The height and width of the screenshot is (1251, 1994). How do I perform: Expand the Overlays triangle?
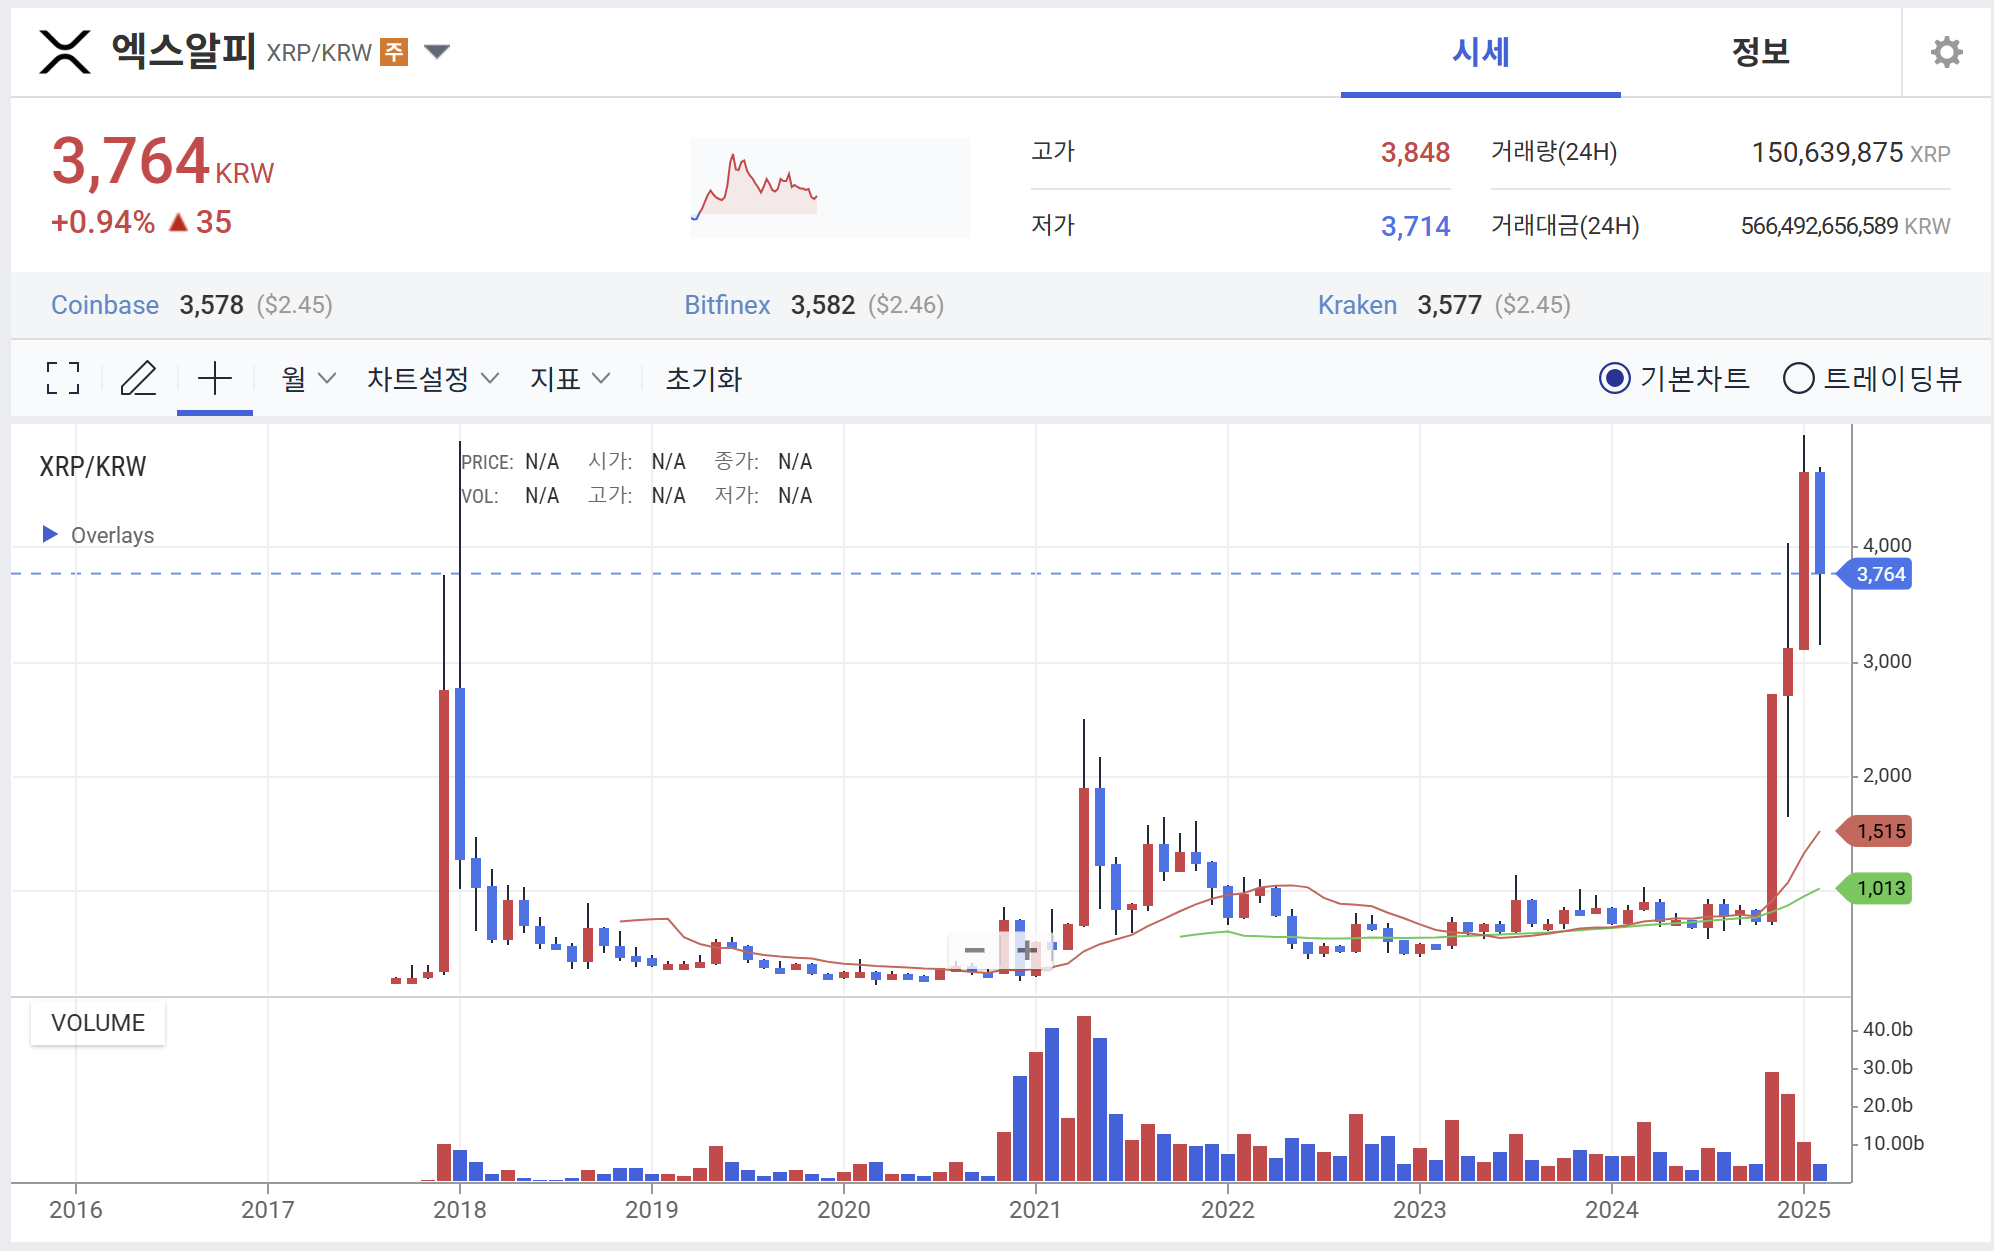50,534
